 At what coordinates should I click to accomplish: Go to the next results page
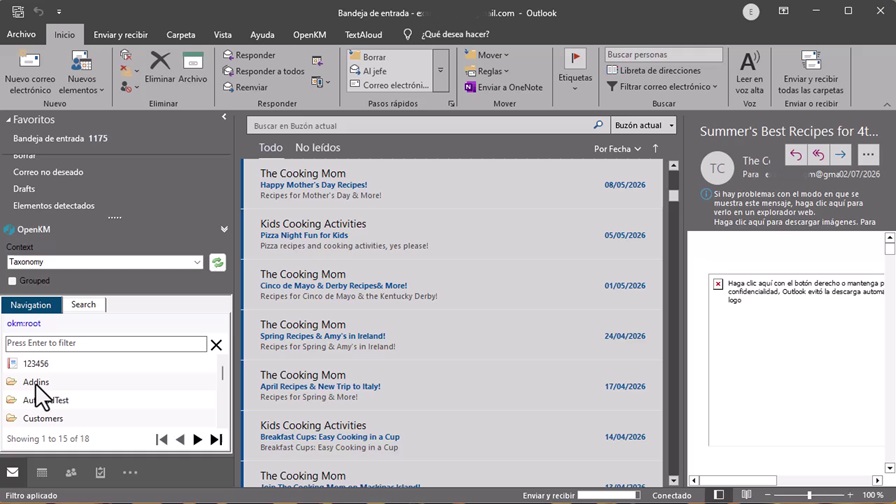198,439
